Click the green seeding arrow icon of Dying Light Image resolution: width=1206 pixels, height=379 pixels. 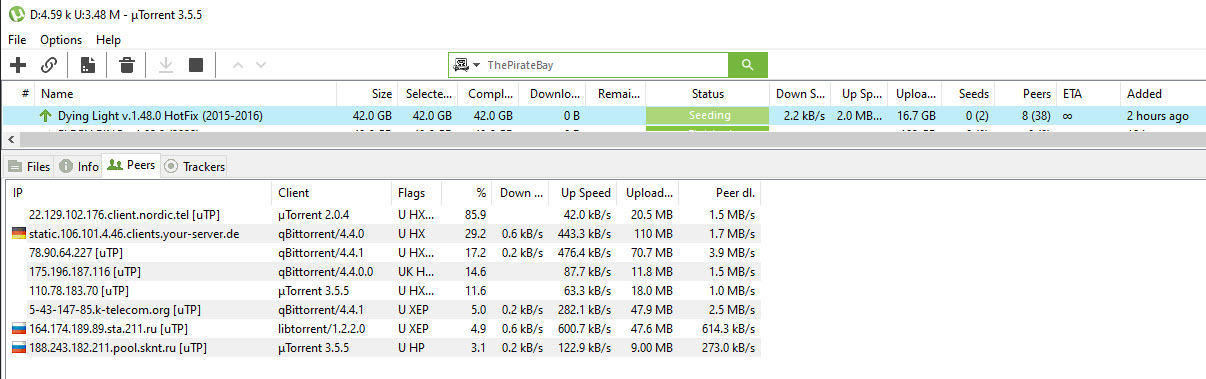(45, 116)
